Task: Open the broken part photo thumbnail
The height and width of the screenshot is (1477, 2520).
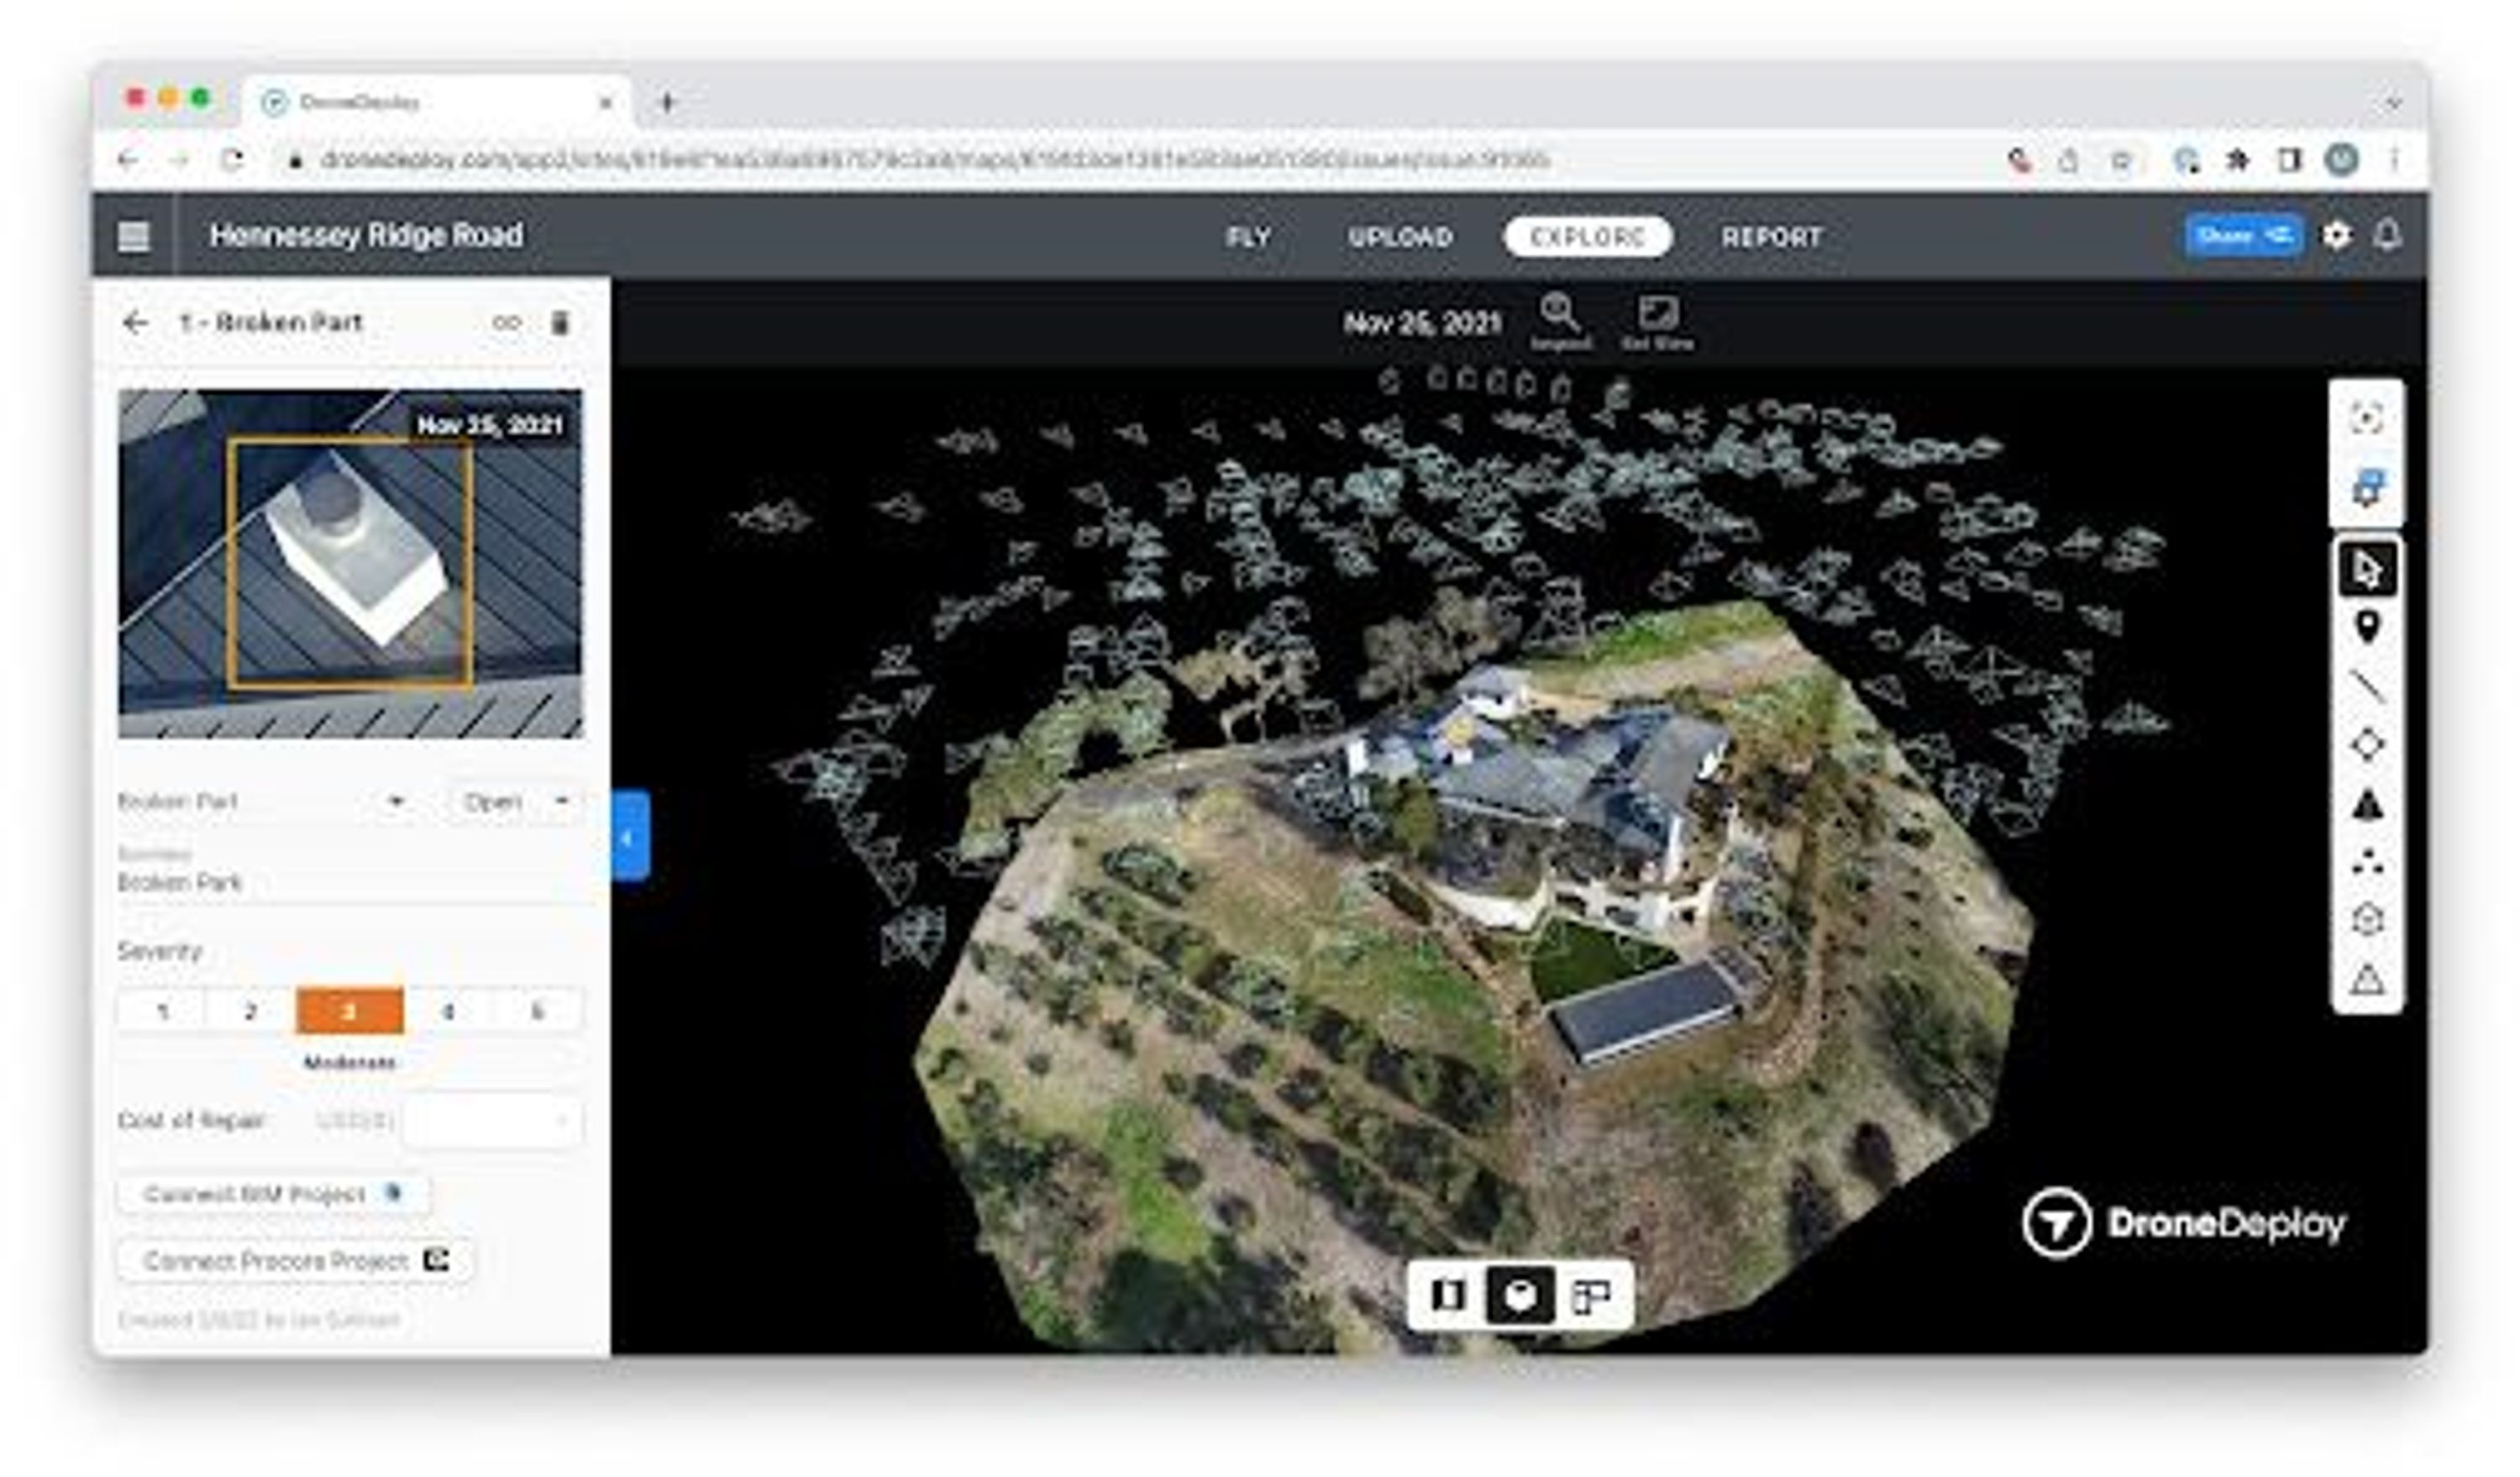Action: (x=350, y=564)
